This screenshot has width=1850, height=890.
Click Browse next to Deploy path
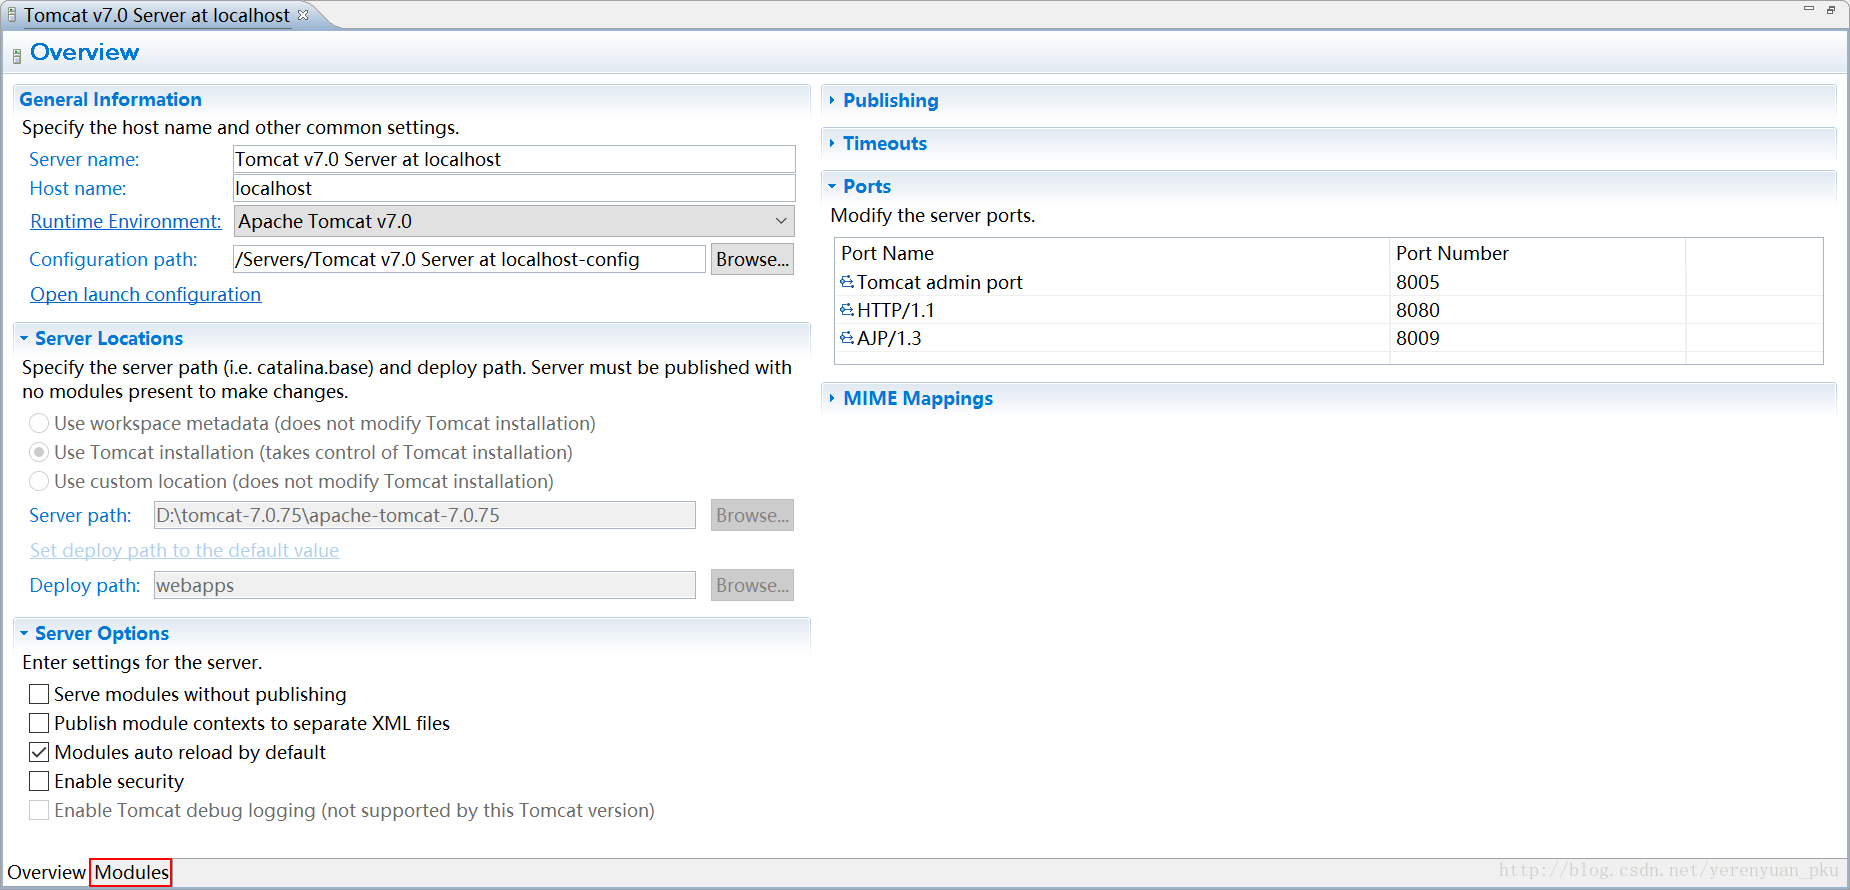pos(752,585)
